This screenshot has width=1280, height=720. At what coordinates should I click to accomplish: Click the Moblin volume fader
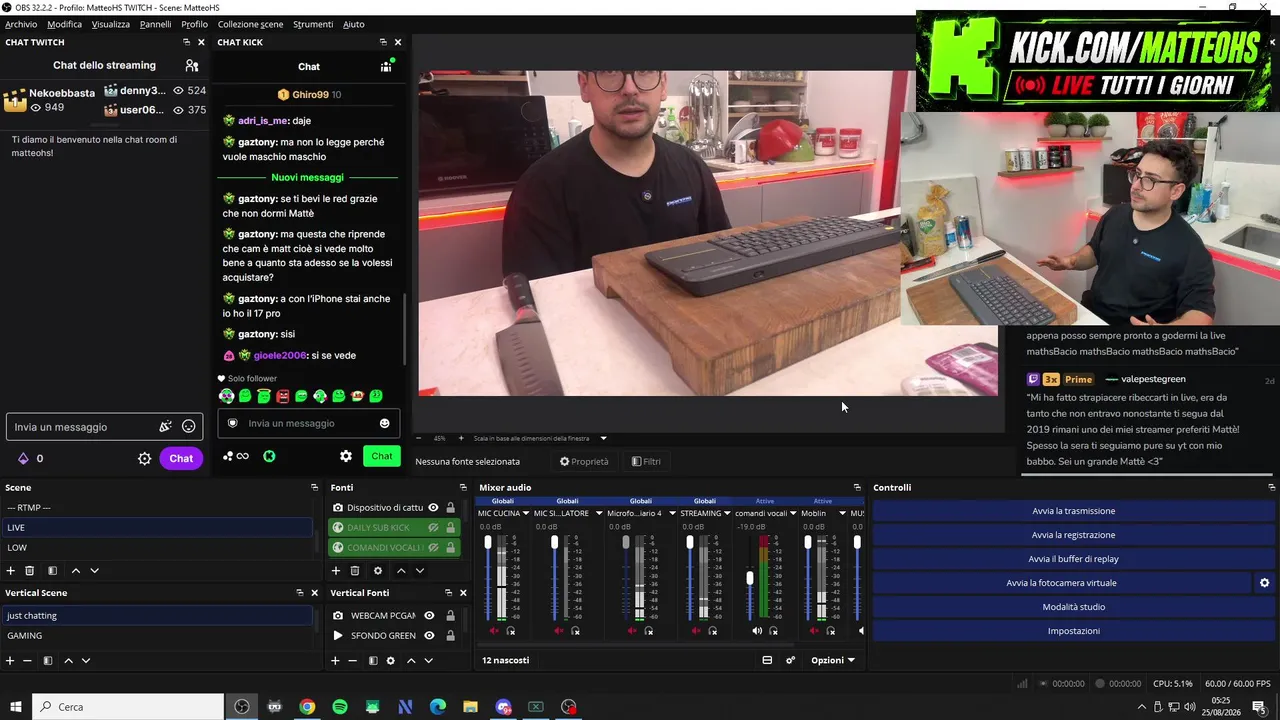click(808, 543)
